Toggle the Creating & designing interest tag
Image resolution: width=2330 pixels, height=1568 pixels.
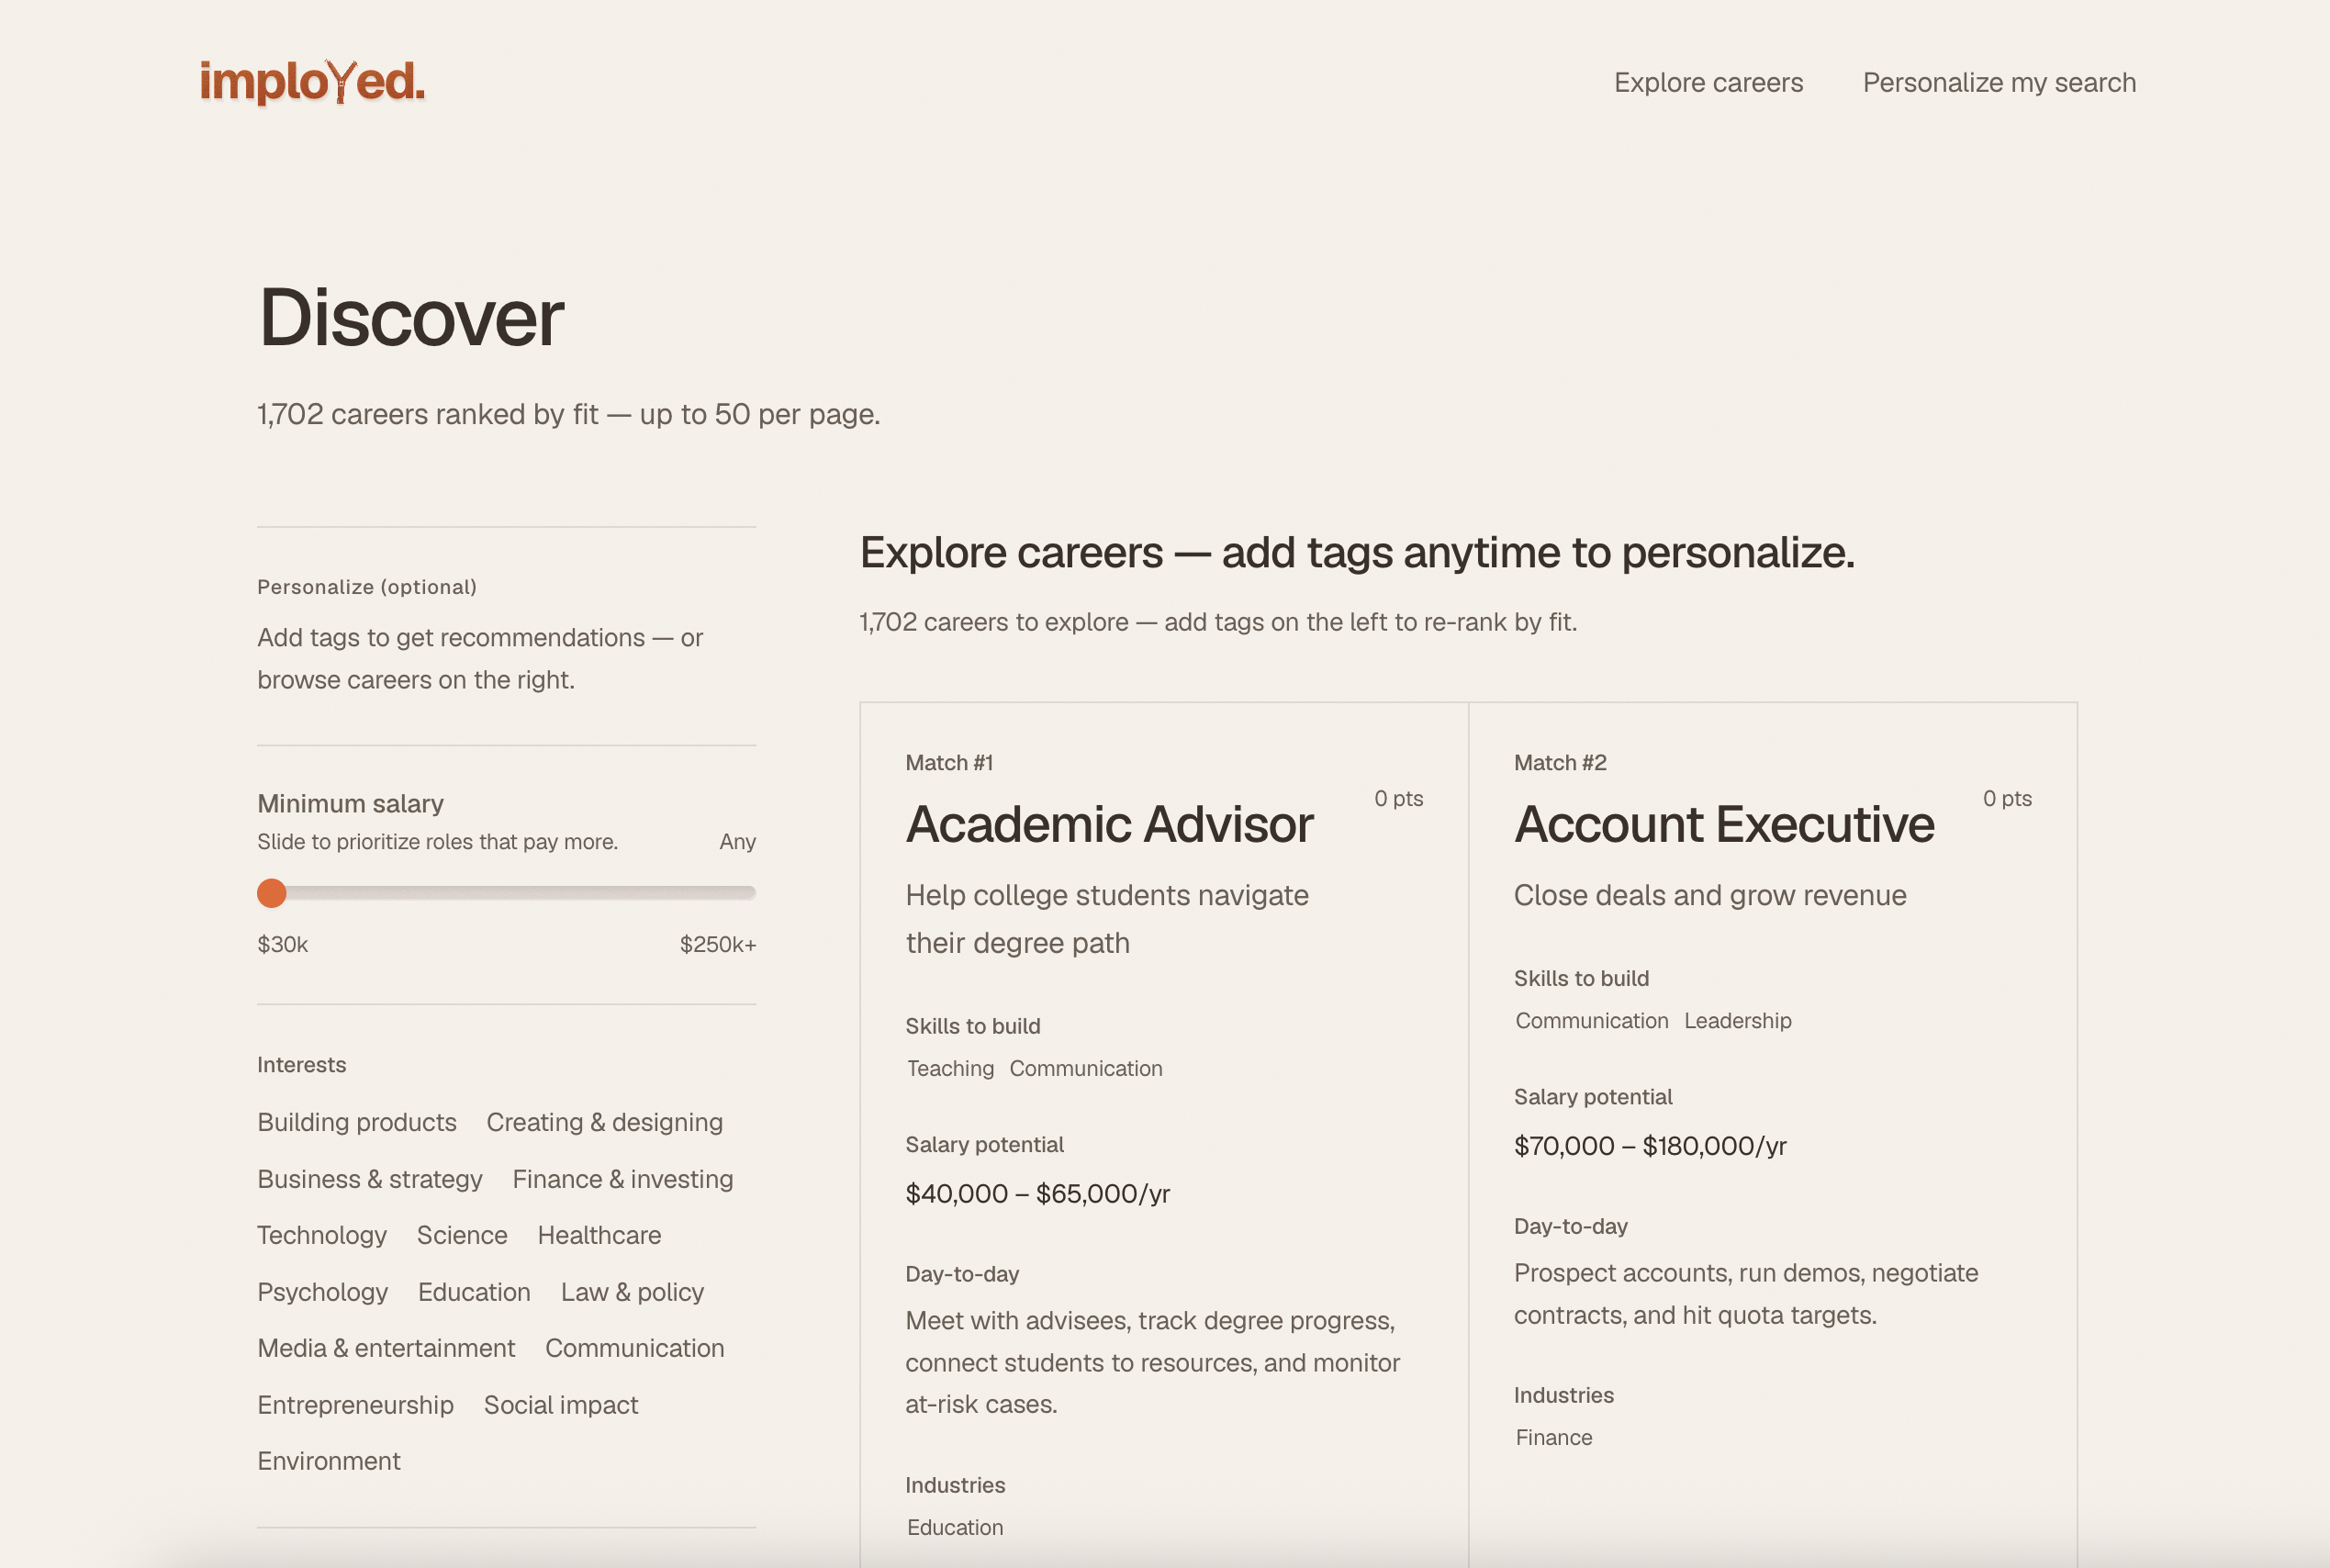coord(604,1122)
